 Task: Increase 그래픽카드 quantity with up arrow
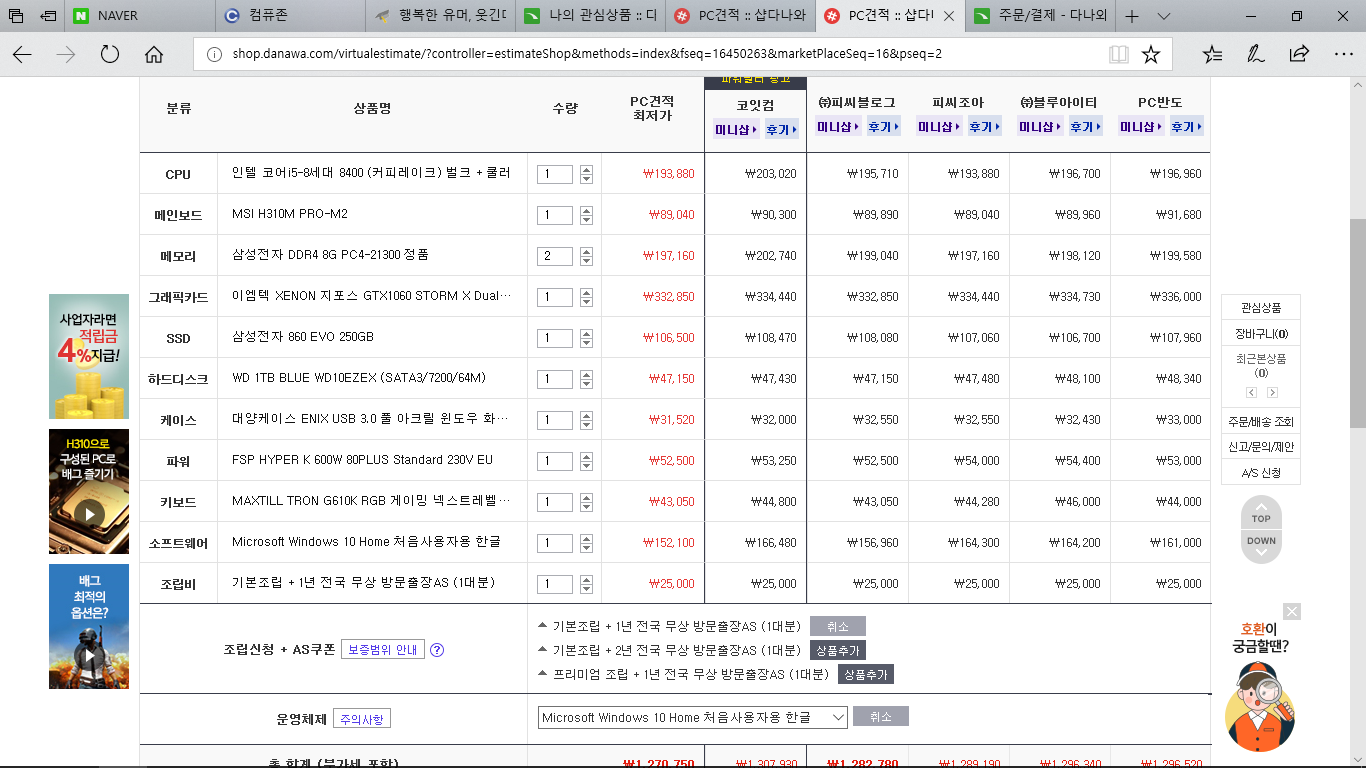(586, 293)
